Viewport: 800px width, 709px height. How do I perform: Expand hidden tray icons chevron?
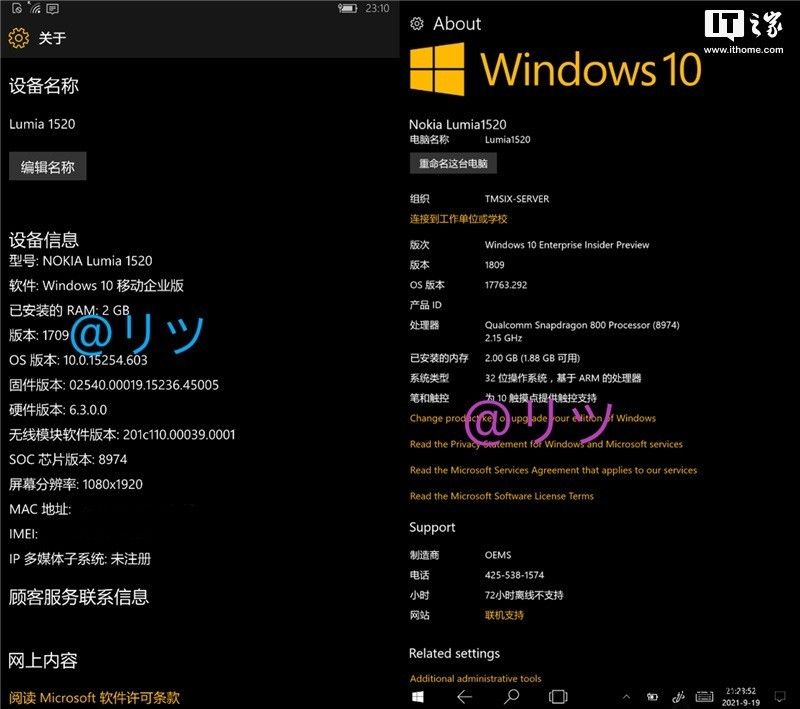coord(627,697)
